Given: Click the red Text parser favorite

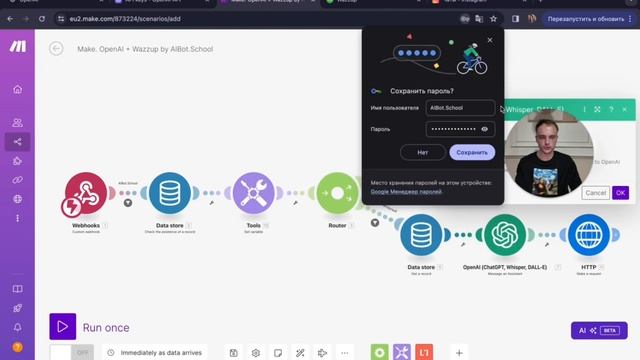Looking at the screenshot, I should (x=424, y=352).
